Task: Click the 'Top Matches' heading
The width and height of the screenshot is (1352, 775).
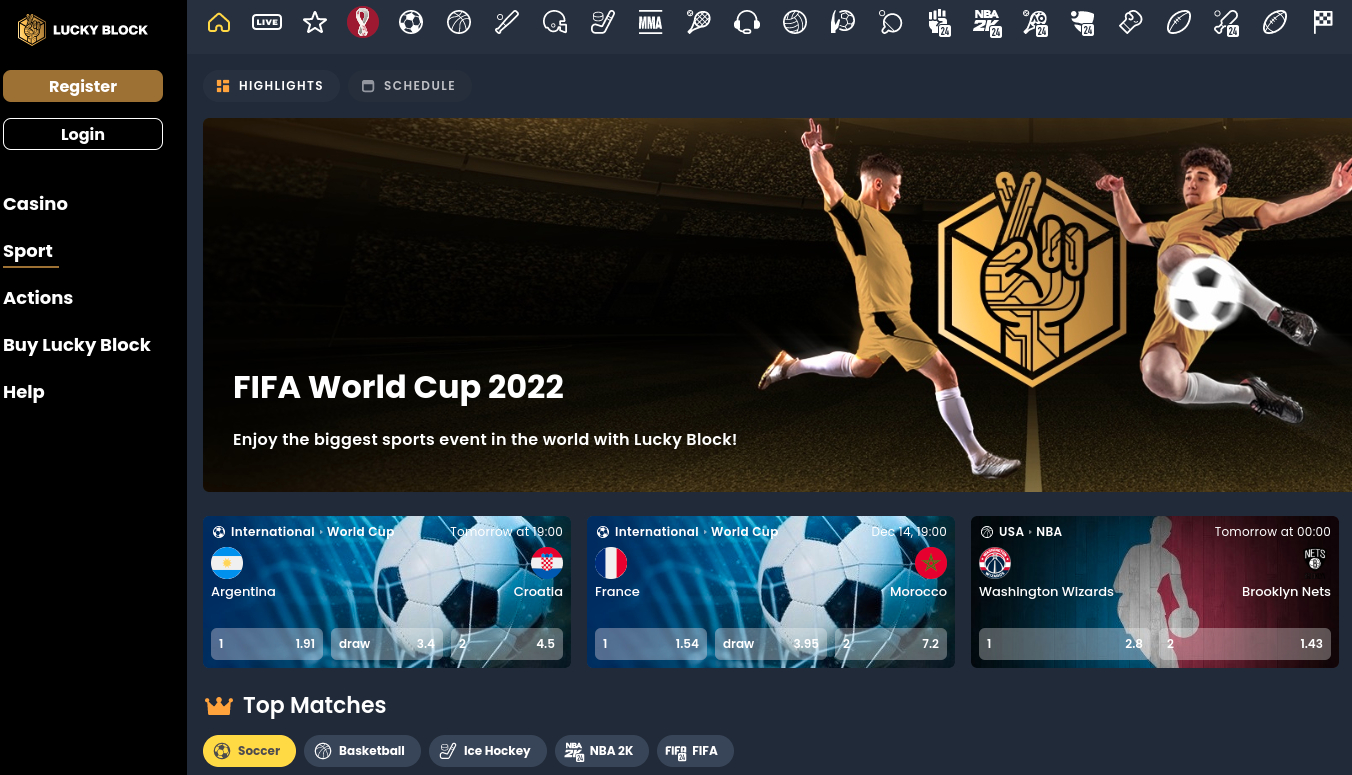Action: click(314, 706)
